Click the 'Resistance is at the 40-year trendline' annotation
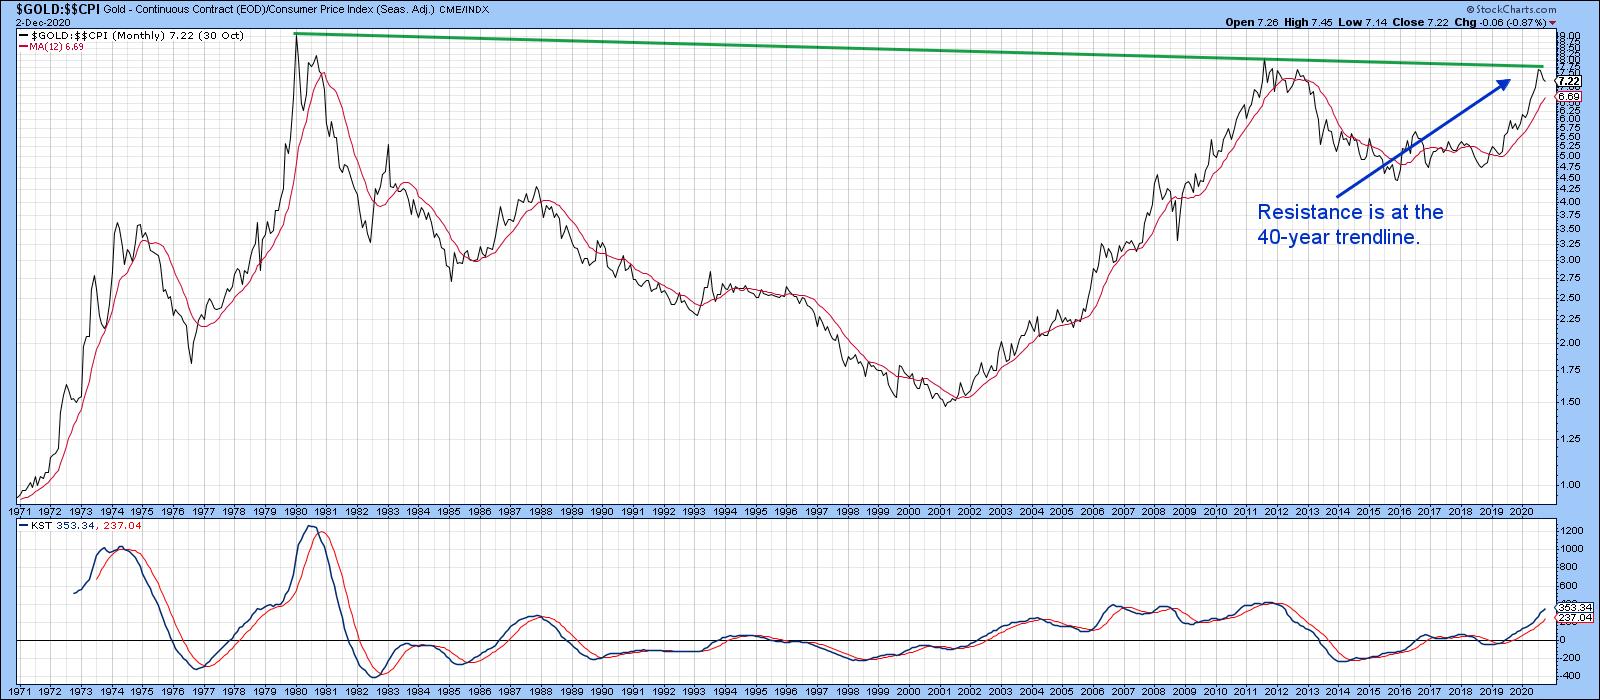The width and height of the screenshot is (1600, 700). [1350, 224]
